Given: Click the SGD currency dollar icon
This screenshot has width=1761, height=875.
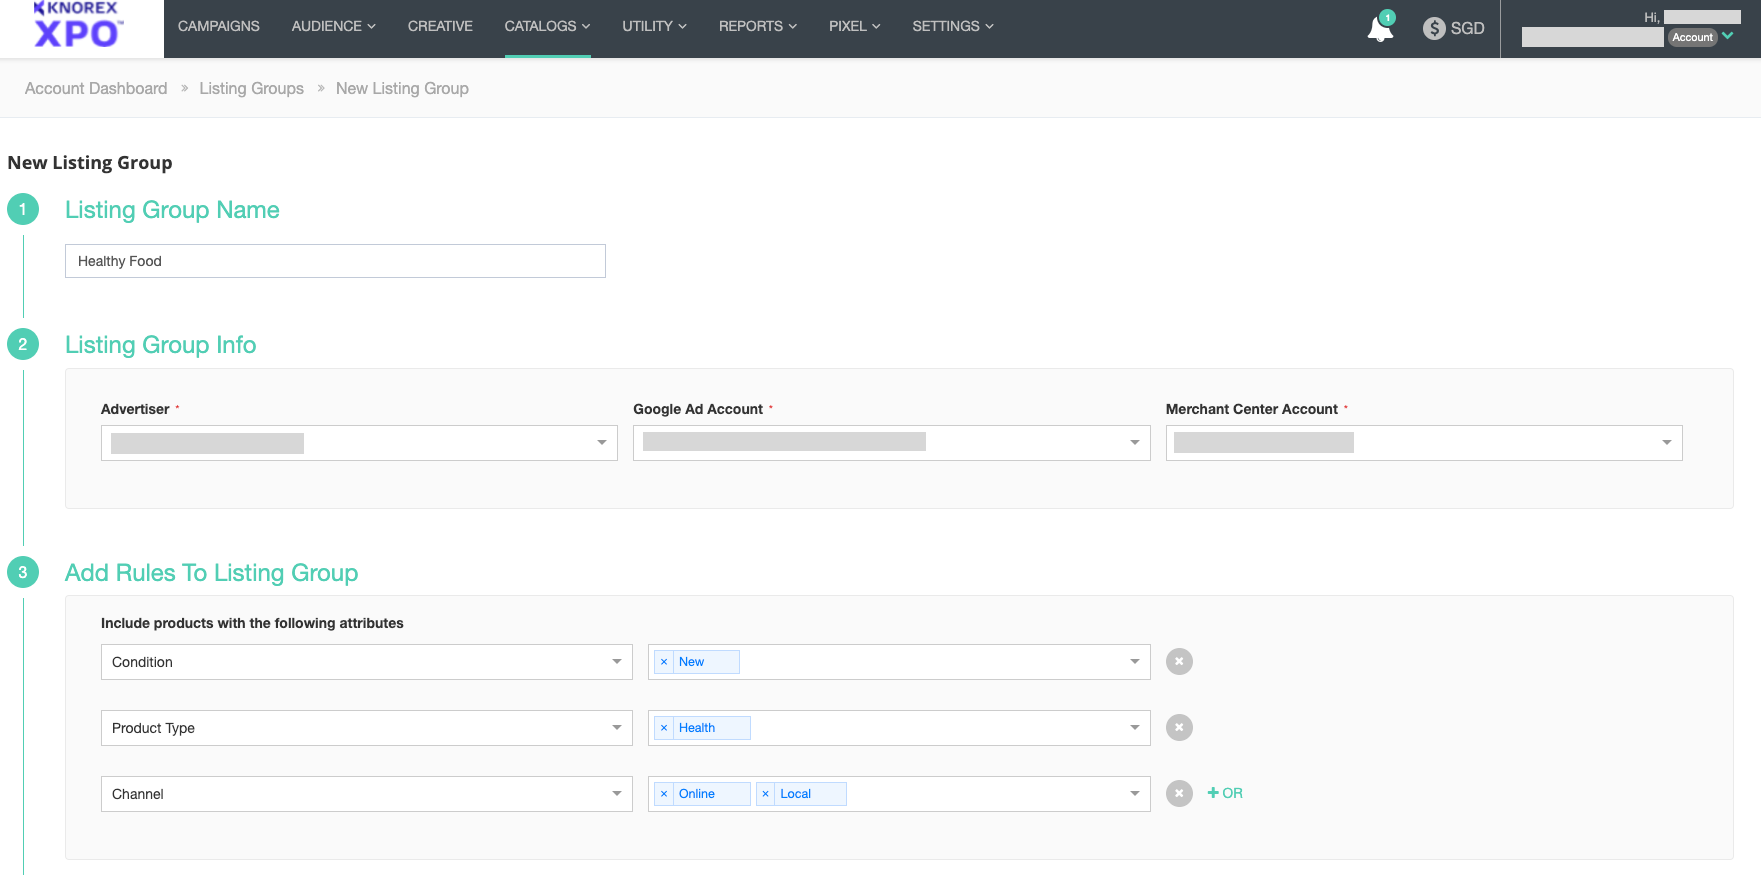Looking at the screenshot, I should 1434,28.
